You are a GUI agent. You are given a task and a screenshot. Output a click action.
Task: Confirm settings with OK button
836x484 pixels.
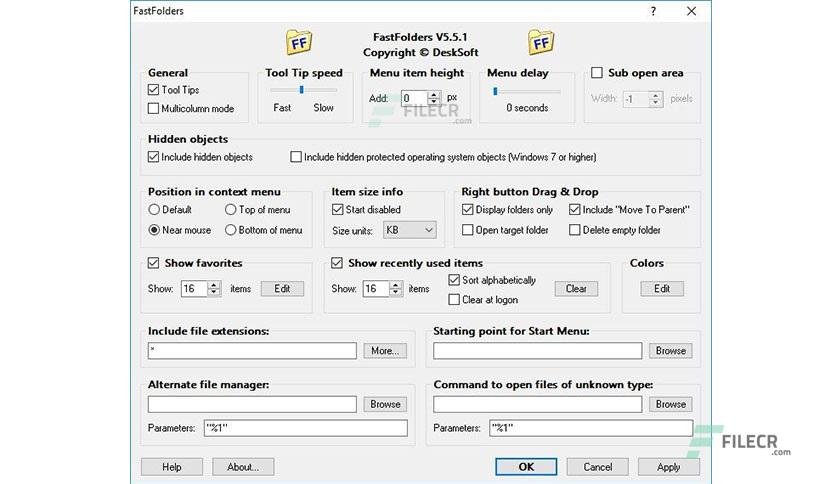tap(526, 467)
